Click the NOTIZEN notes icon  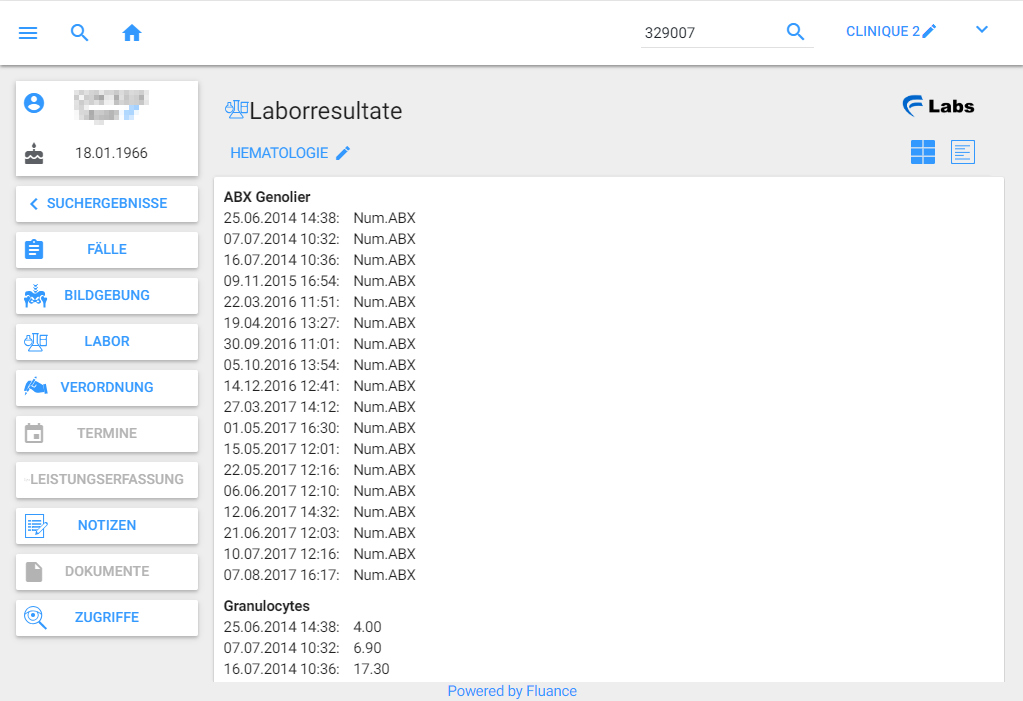click(x=36, y=525)
